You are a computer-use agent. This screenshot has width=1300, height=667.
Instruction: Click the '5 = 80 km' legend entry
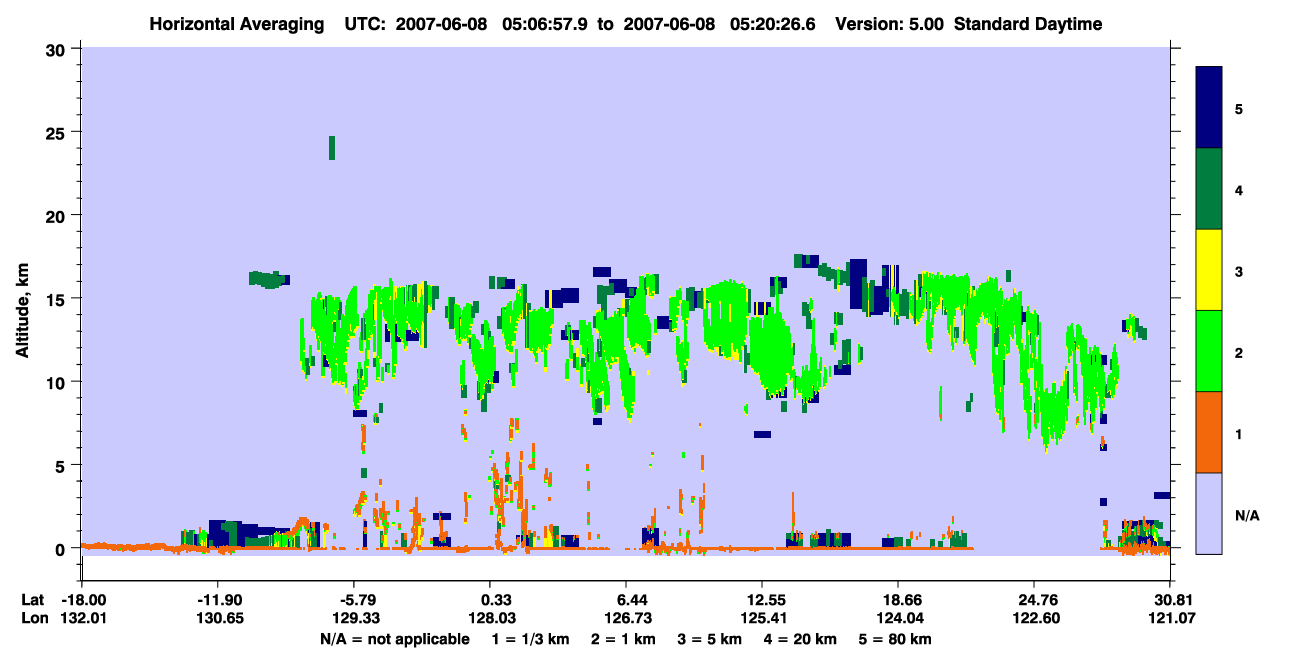point(897,639)
